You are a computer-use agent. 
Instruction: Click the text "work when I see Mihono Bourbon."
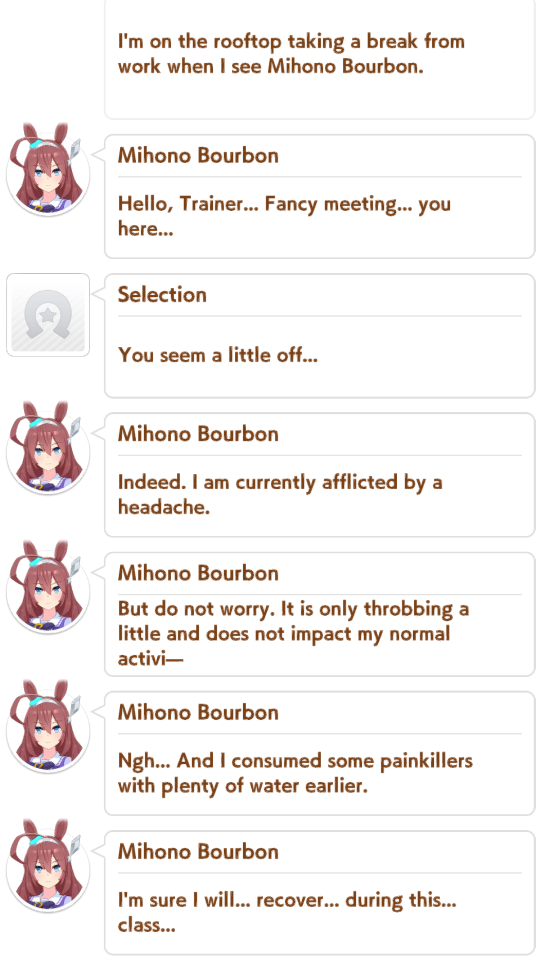[x=271, y=66]
